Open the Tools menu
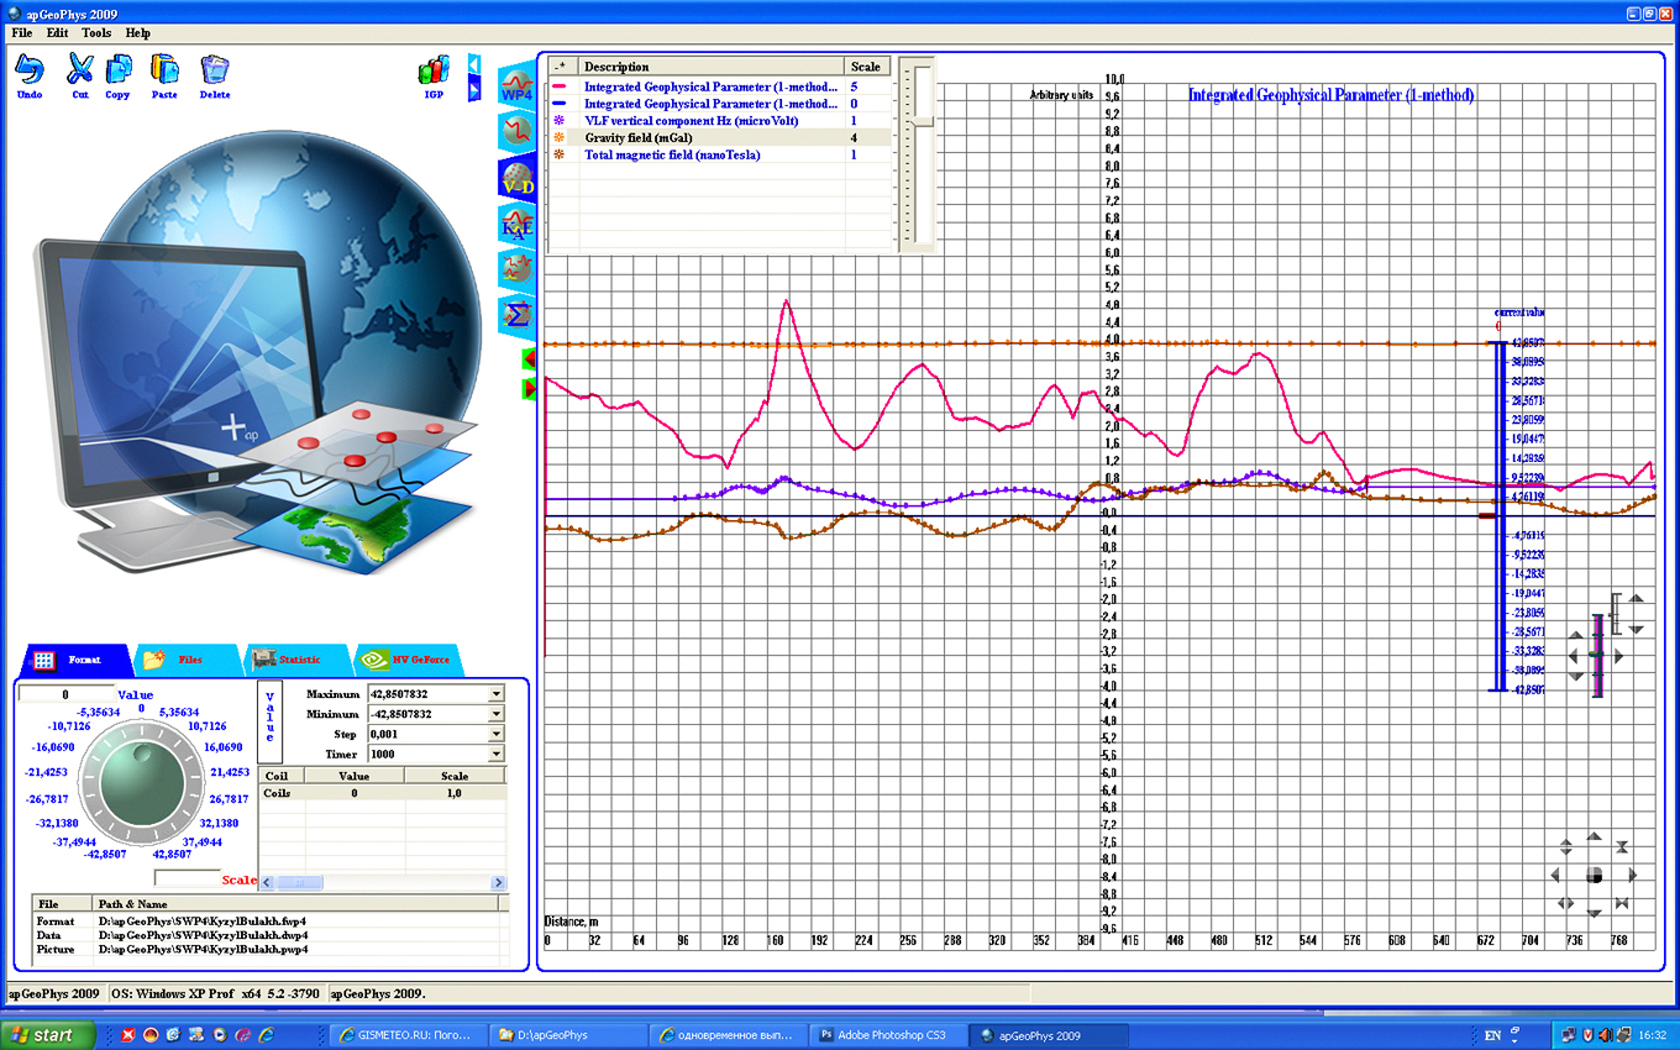 [x=96, y=33]
